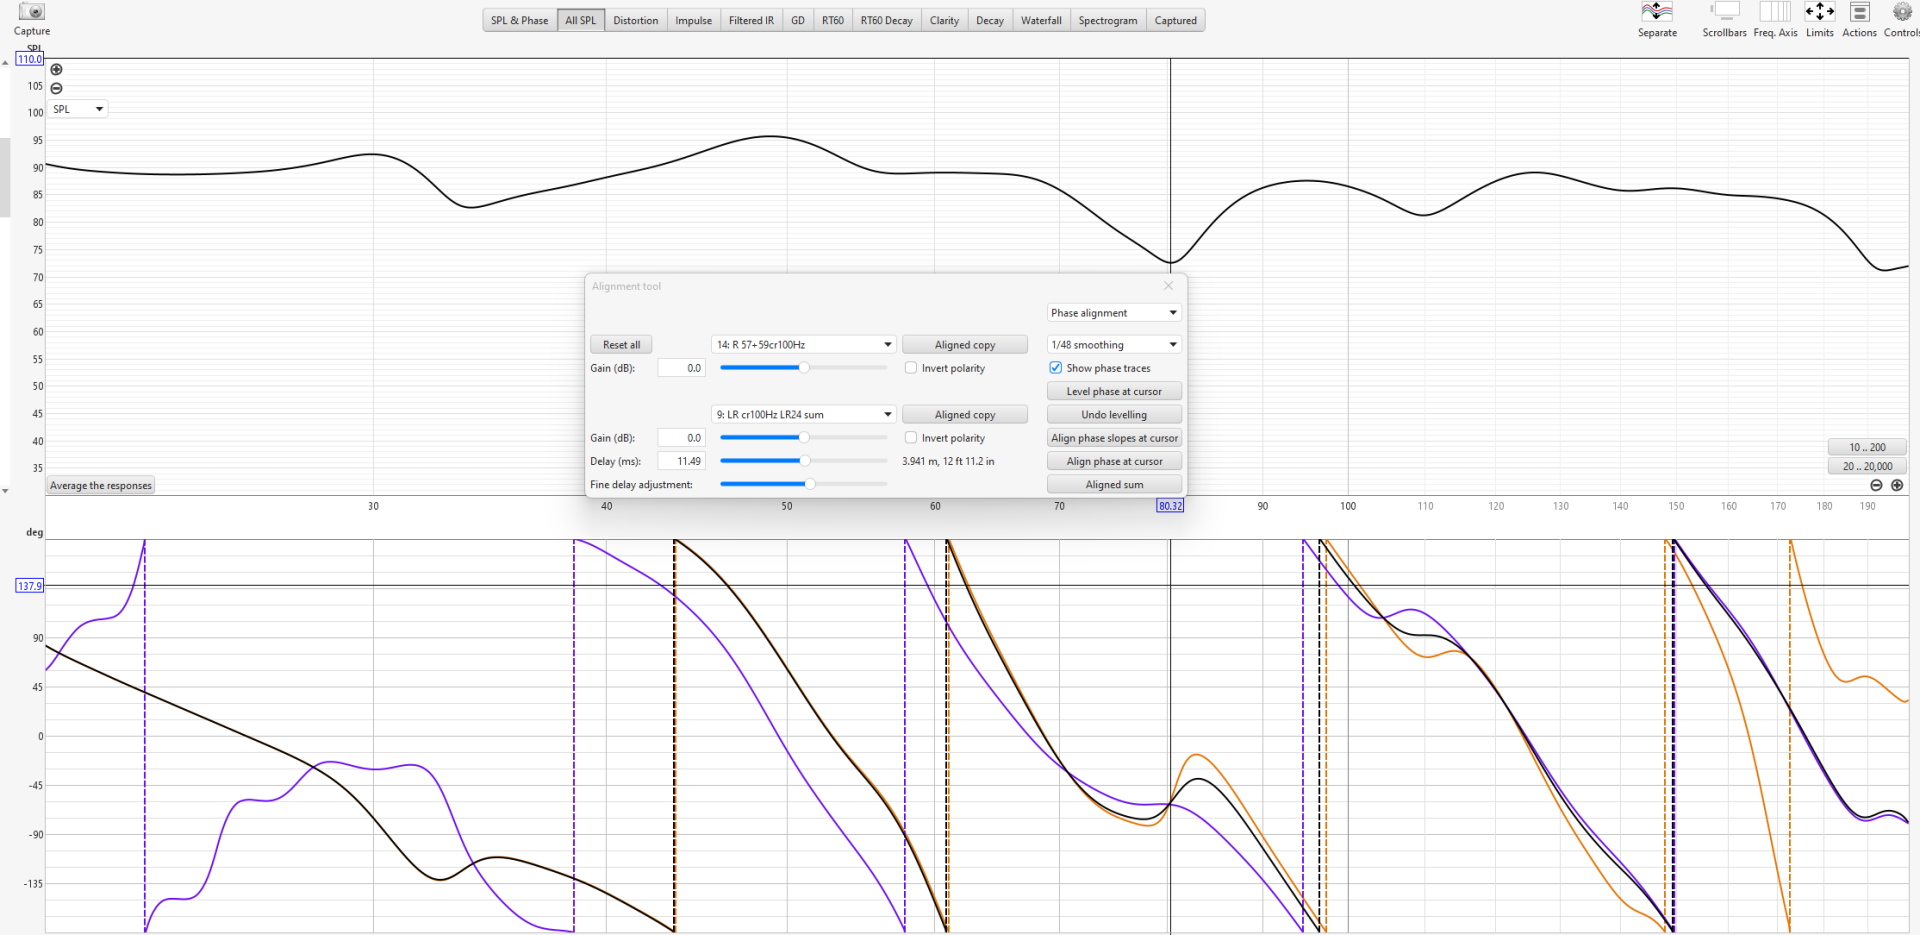This screenshot has width=1920, height=935.
Task: Click the zoom out icon at top-left of SPL graph
Action: pyautogui.click(x=56, y=88)
